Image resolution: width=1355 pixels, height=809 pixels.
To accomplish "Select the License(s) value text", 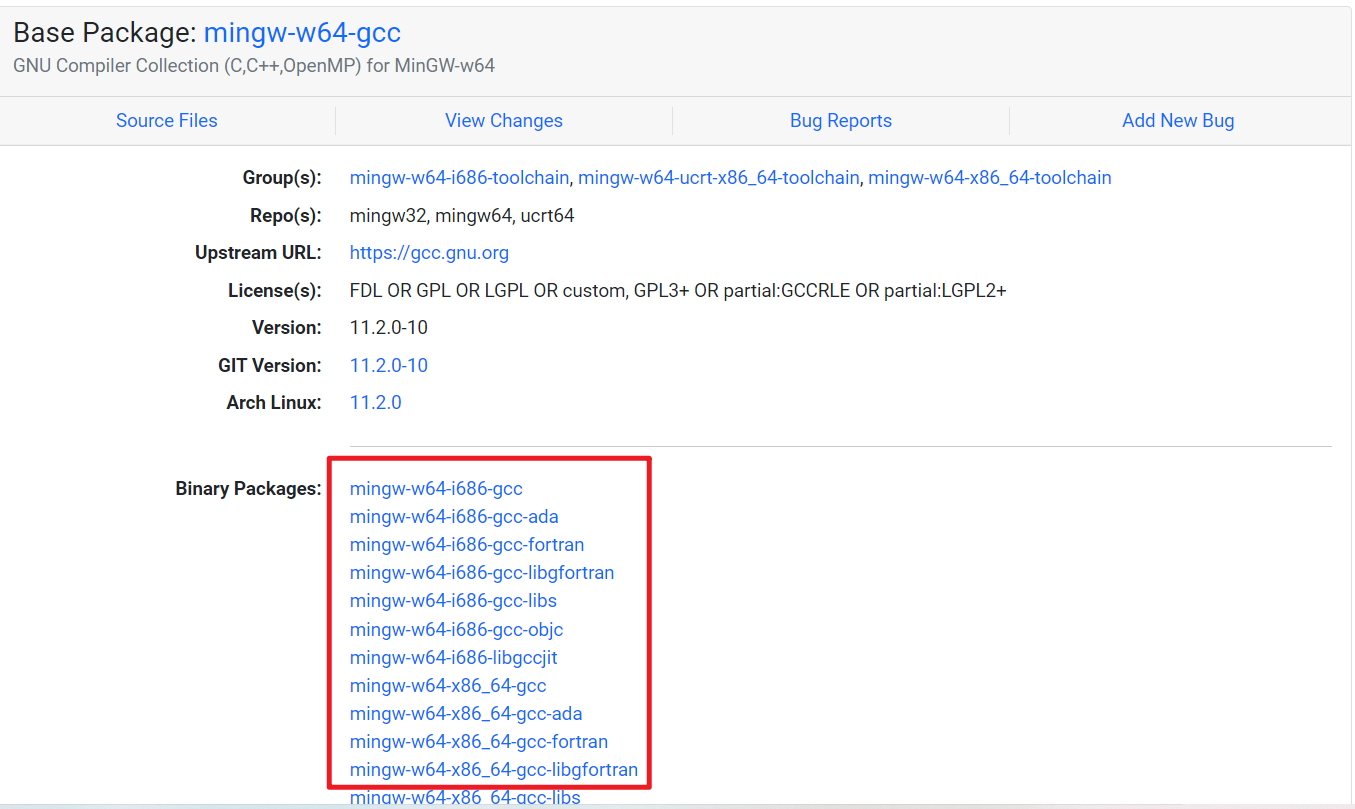I will [x=678, y=291].
